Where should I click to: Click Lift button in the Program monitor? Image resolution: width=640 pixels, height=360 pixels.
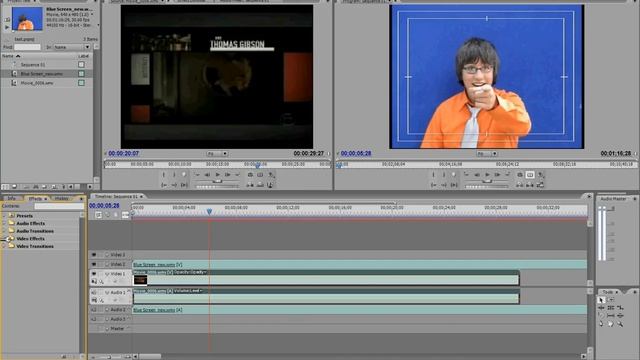[520, 185]
